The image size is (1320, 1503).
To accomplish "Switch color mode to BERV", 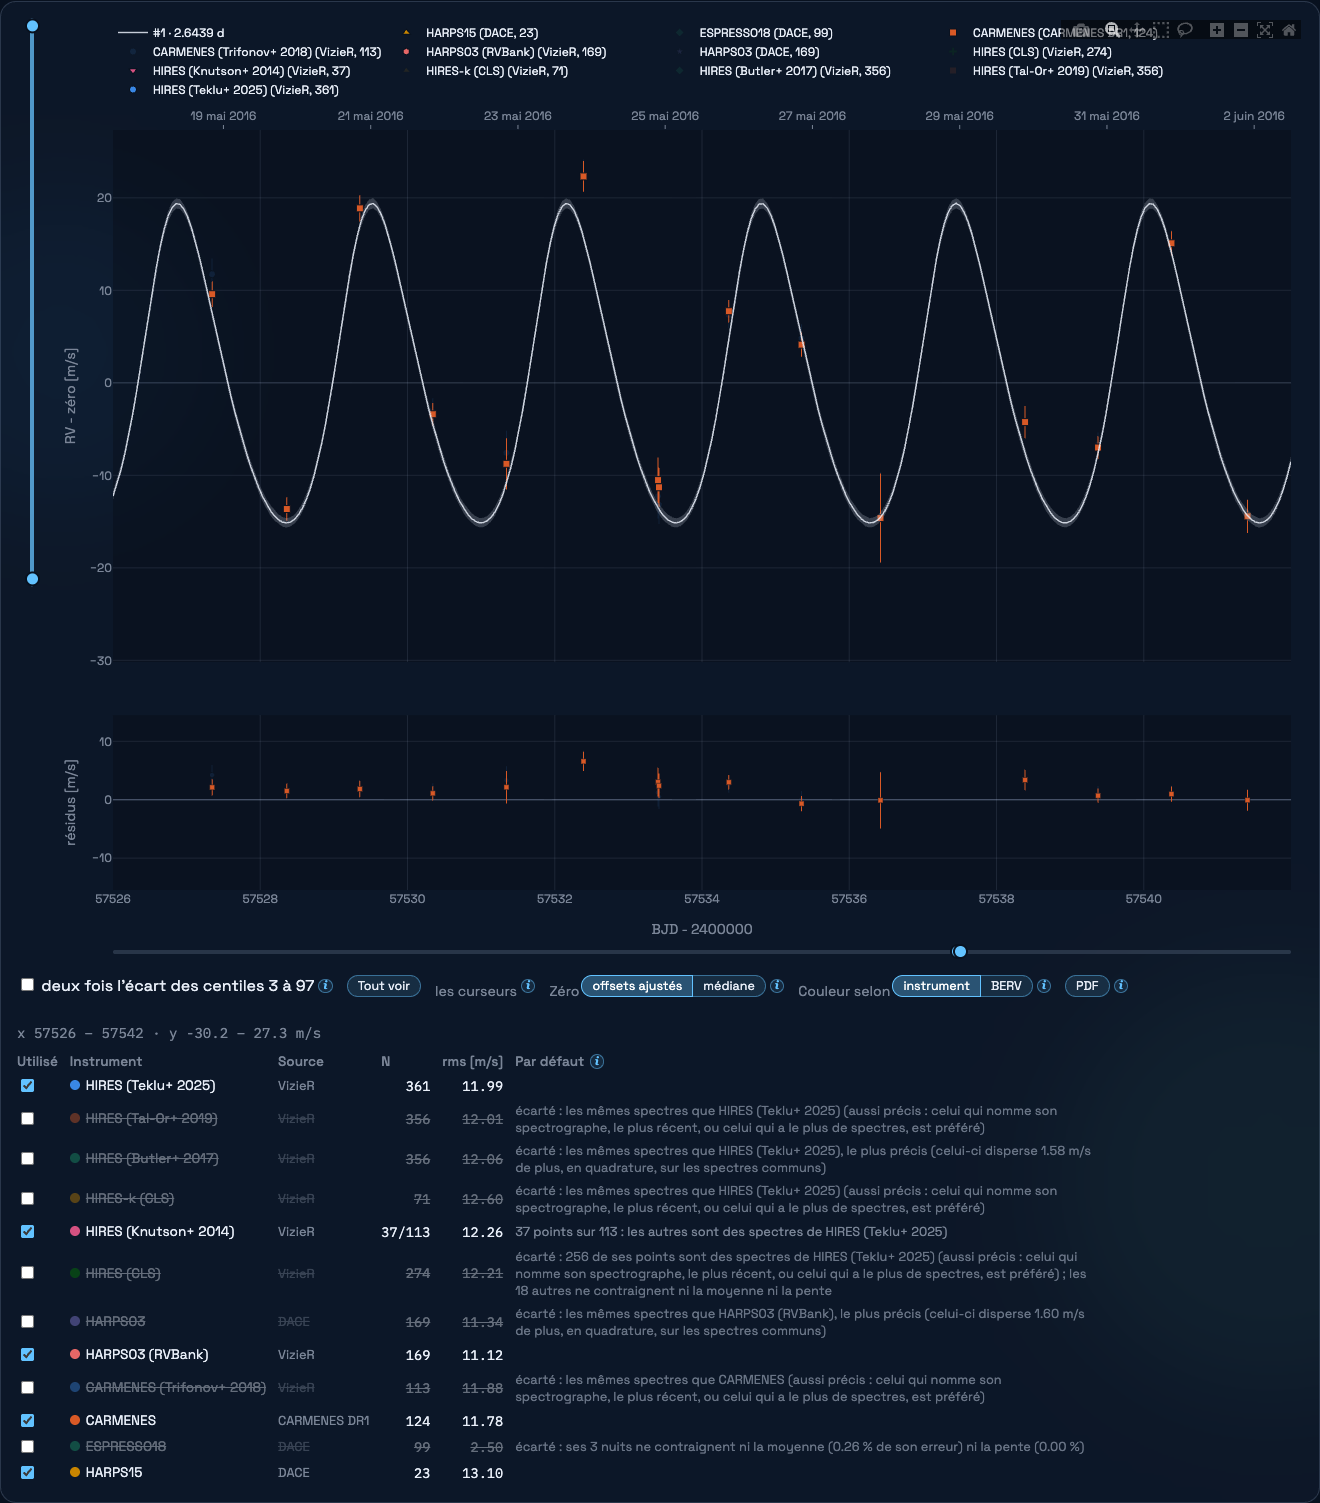I will 1006,986.
